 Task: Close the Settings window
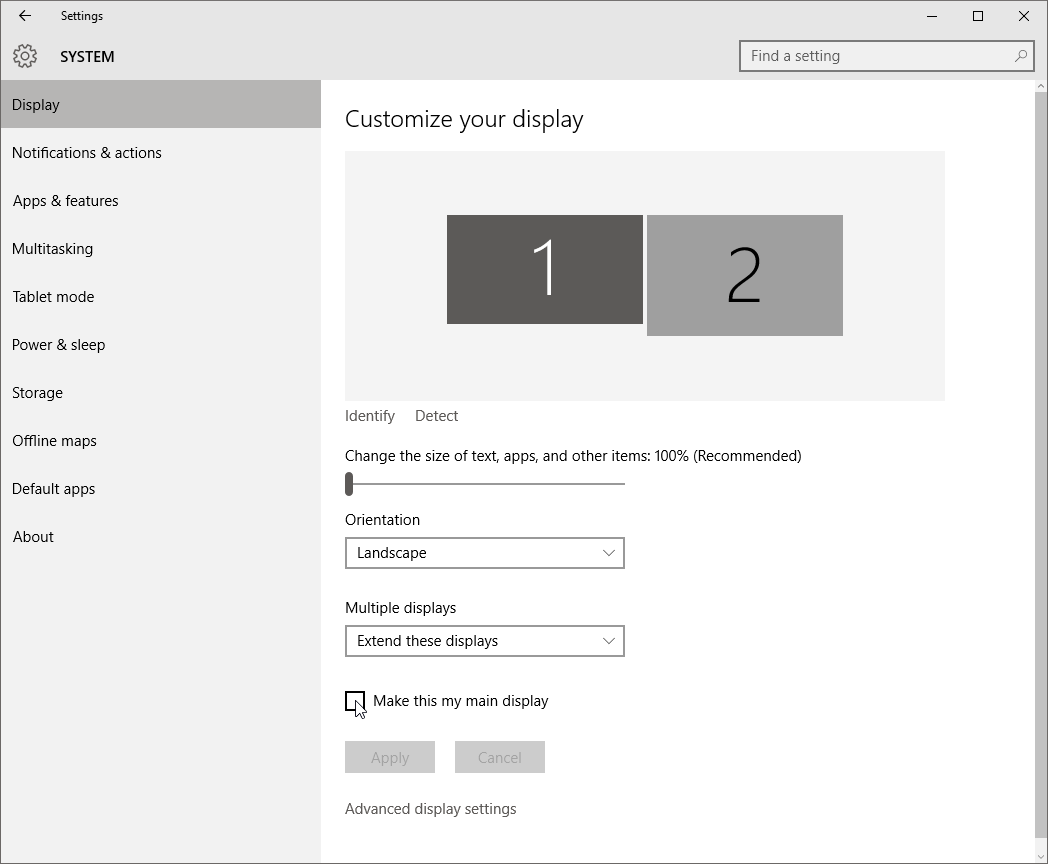click(x=1023, y=16)
